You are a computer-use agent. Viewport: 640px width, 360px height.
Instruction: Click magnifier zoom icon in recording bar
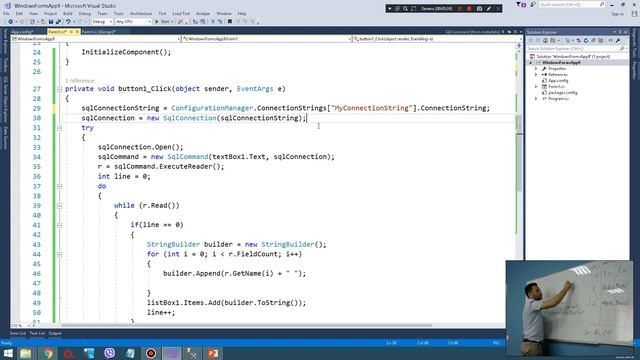click(405, 9)
